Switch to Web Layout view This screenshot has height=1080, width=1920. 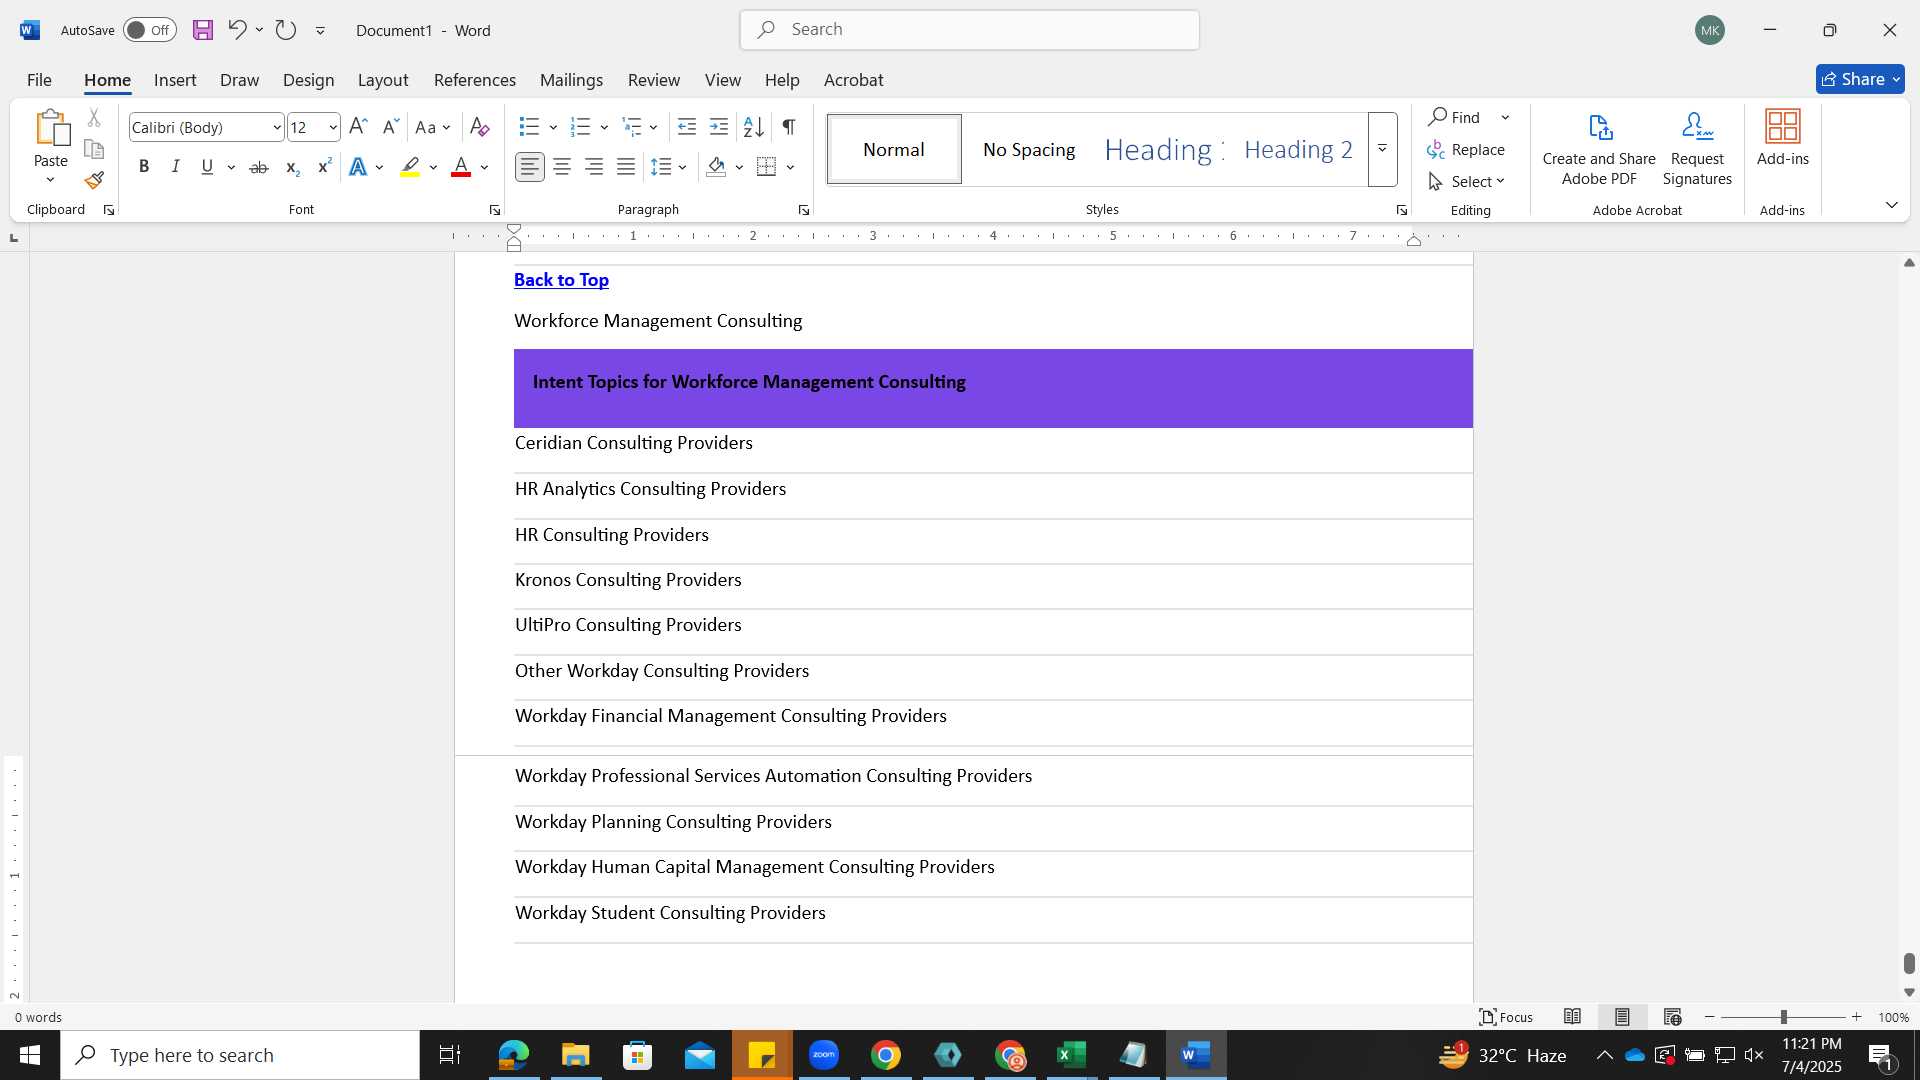(x=1672, y=1017)
